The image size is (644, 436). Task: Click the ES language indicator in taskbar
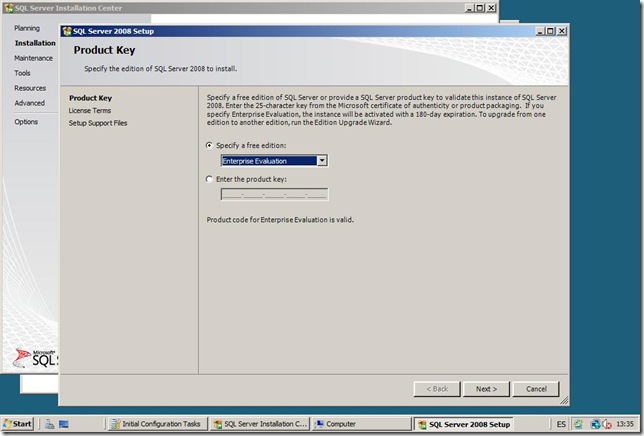coord(561,424)
